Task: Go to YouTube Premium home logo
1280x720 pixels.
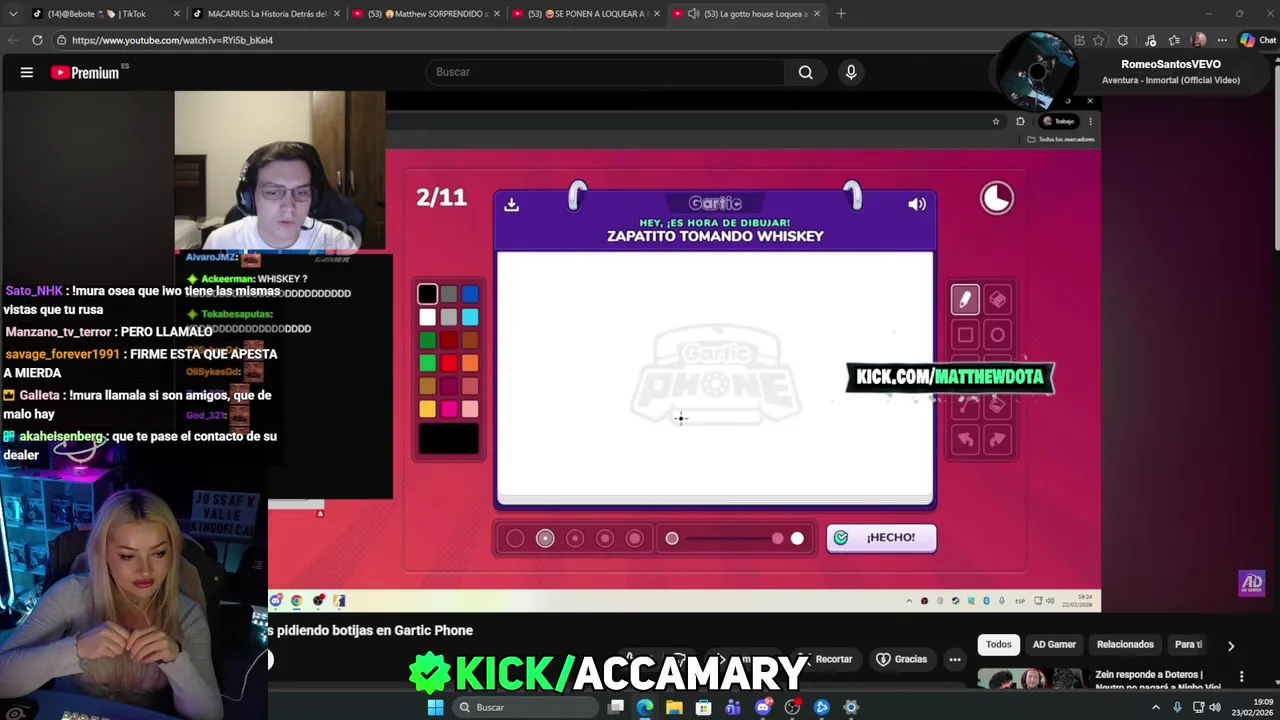Action: (85, 72)
